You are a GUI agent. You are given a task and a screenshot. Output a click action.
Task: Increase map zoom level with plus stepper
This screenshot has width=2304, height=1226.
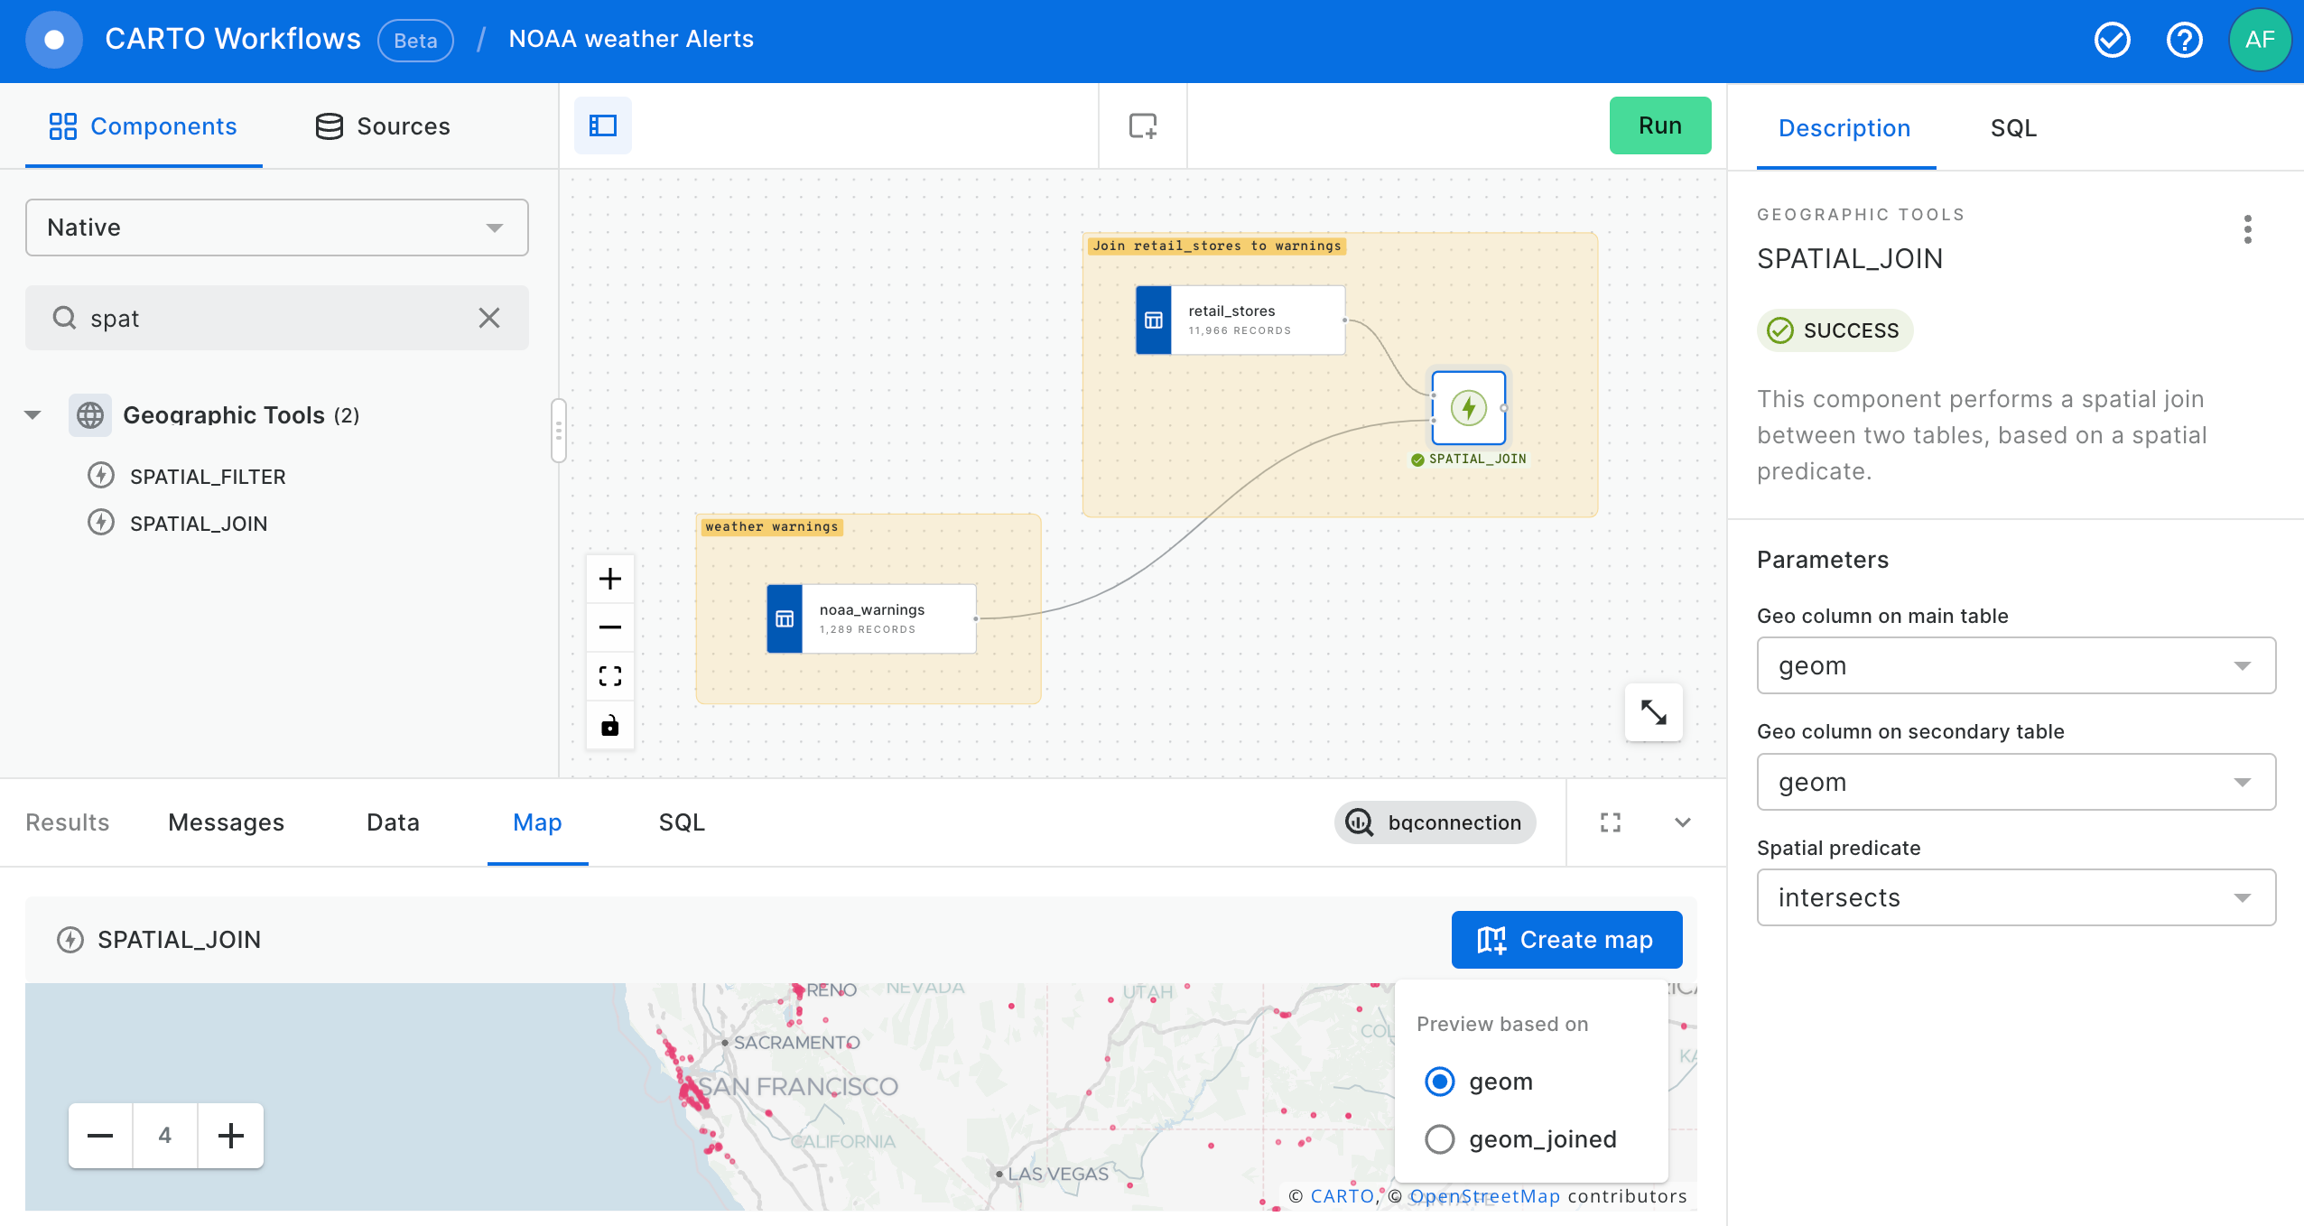(230, 1135)
